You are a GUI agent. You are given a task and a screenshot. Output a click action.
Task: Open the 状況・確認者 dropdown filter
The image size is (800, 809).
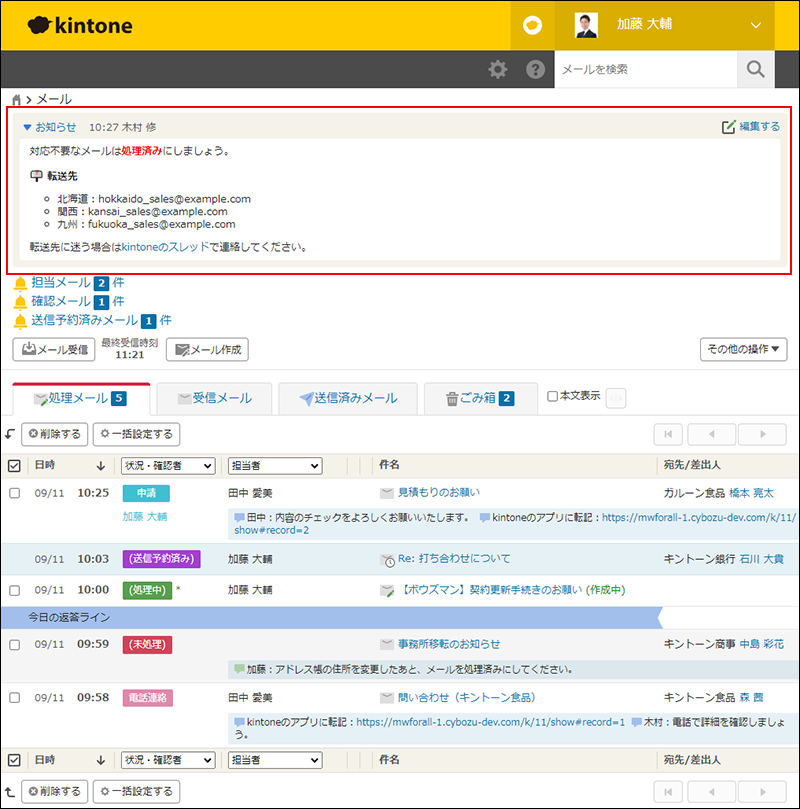point(168,465)
